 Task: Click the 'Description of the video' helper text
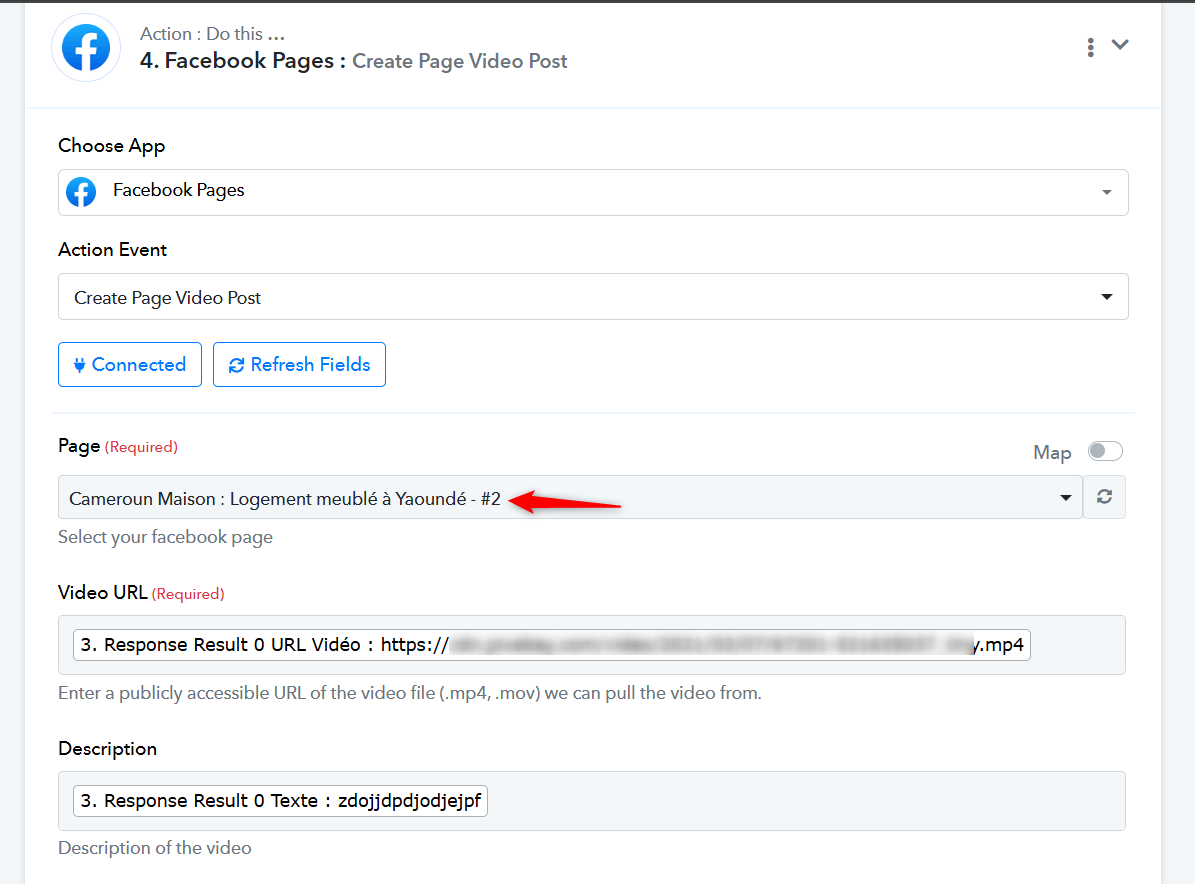click(155, 848)
